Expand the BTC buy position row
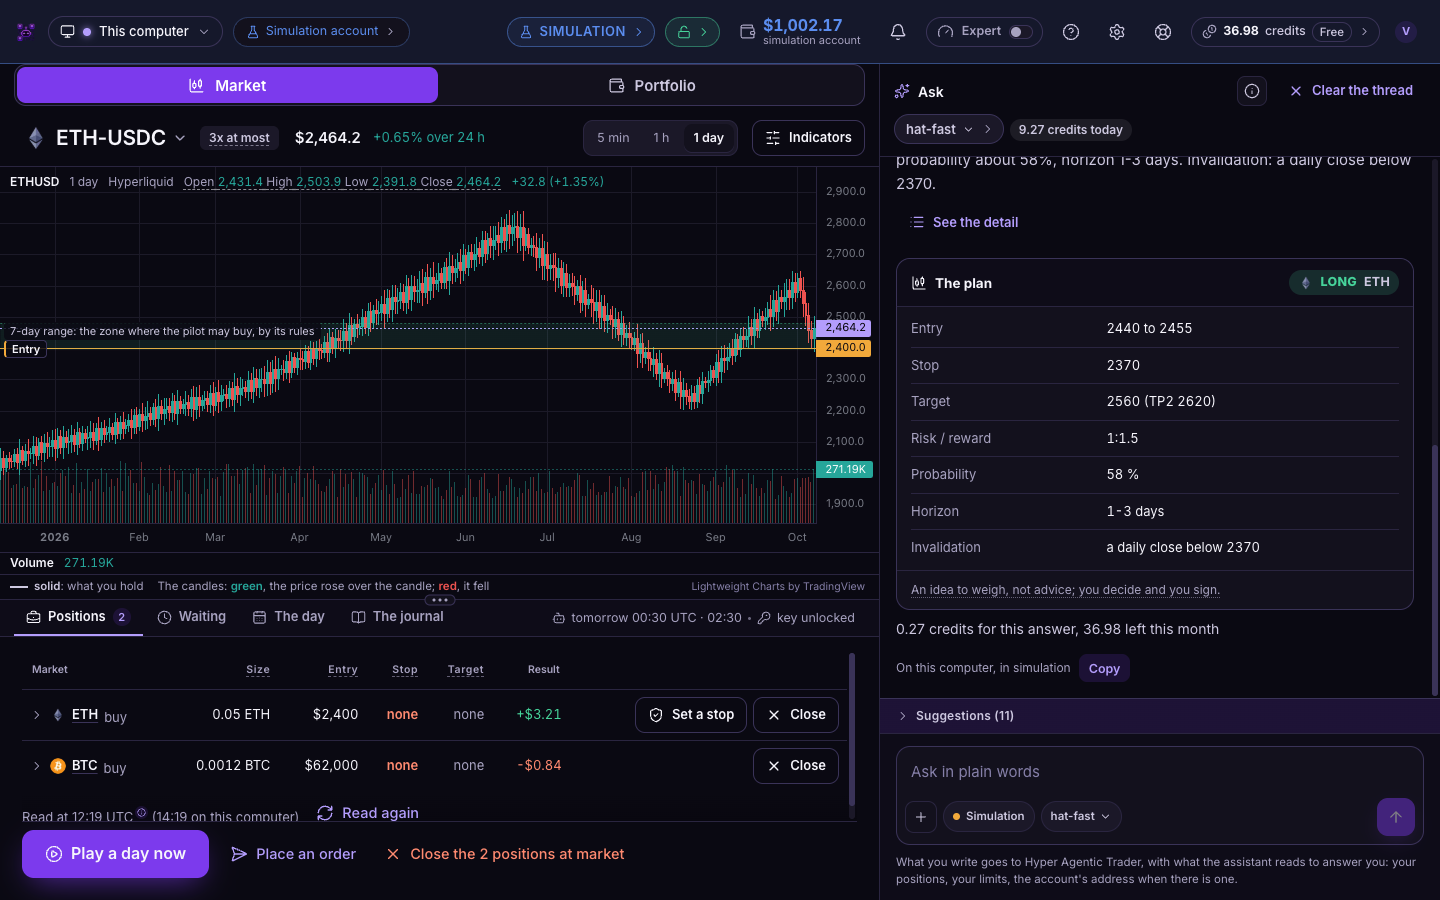Image resolution: width=1440 pixels, height=900 pixels. [37, 766]
